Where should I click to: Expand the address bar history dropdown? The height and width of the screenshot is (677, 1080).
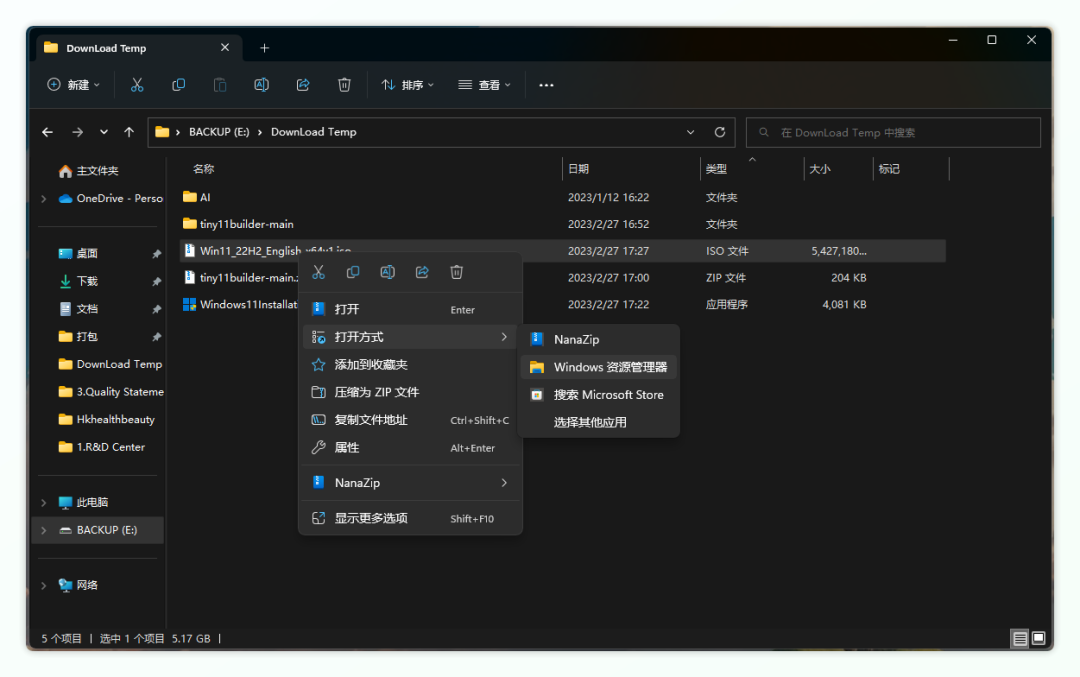coord(690,132)
